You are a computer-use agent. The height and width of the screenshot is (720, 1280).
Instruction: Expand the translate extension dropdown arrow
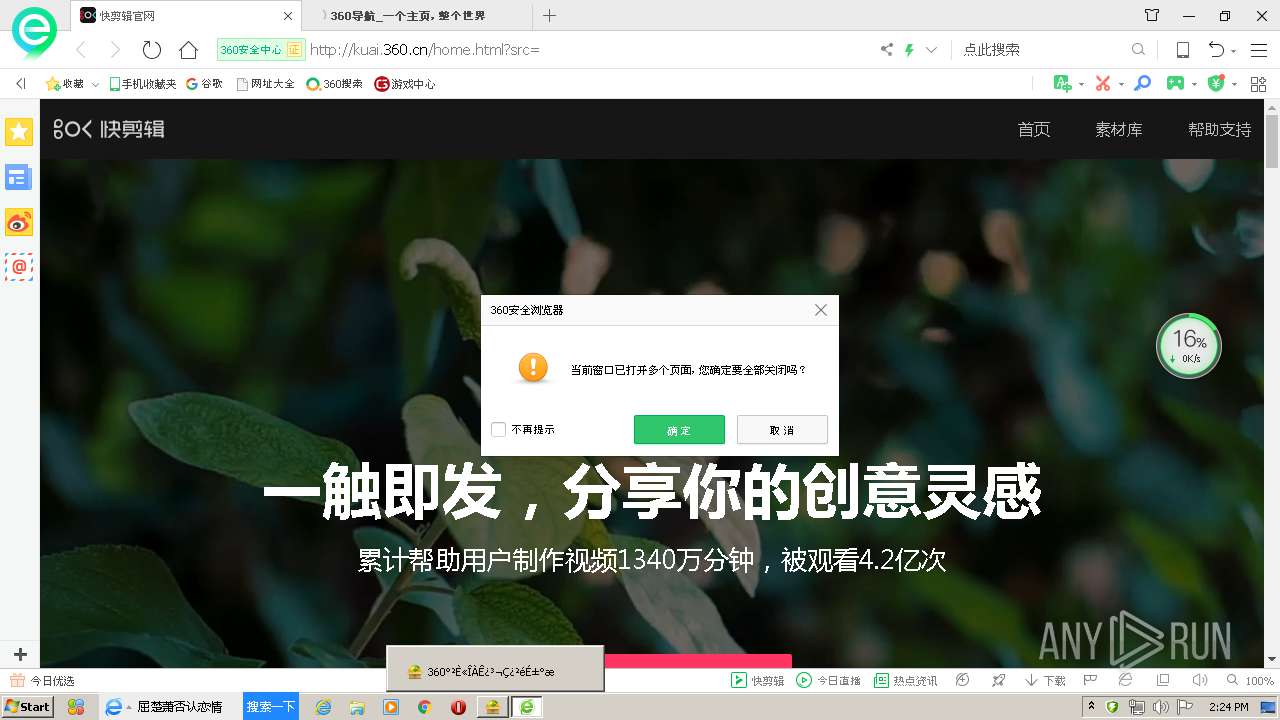pos(1081,85)
